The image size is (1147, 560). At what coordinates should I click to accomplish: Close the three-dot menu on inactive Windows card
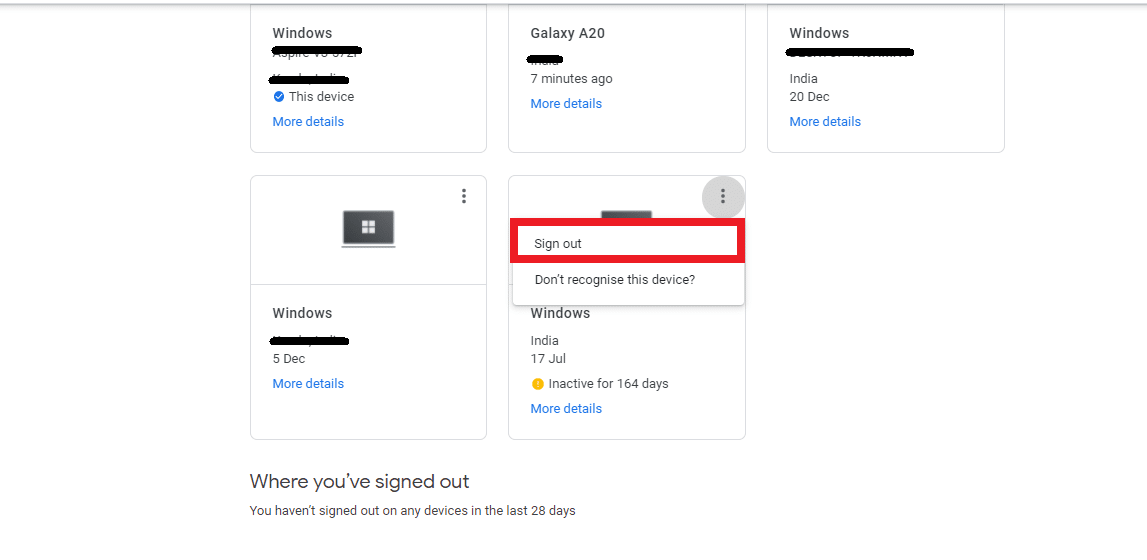[x=723, y=196]
